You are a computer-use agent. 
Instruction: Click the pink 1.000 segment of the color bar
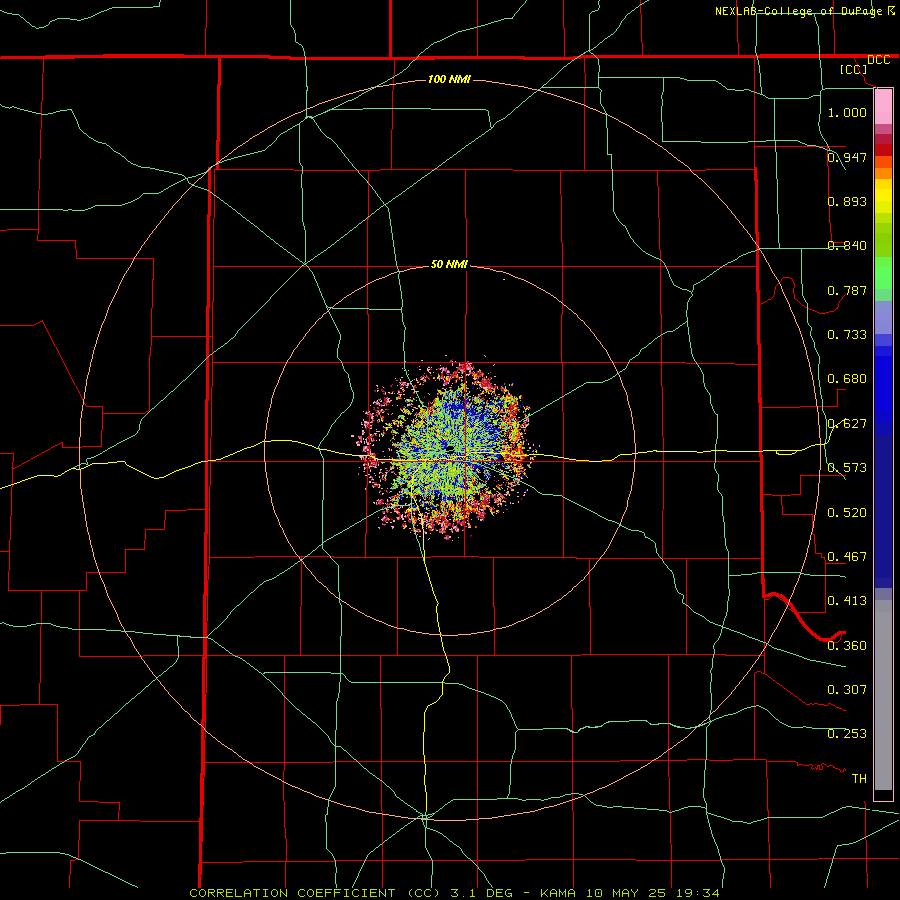(x=883, y=107)
